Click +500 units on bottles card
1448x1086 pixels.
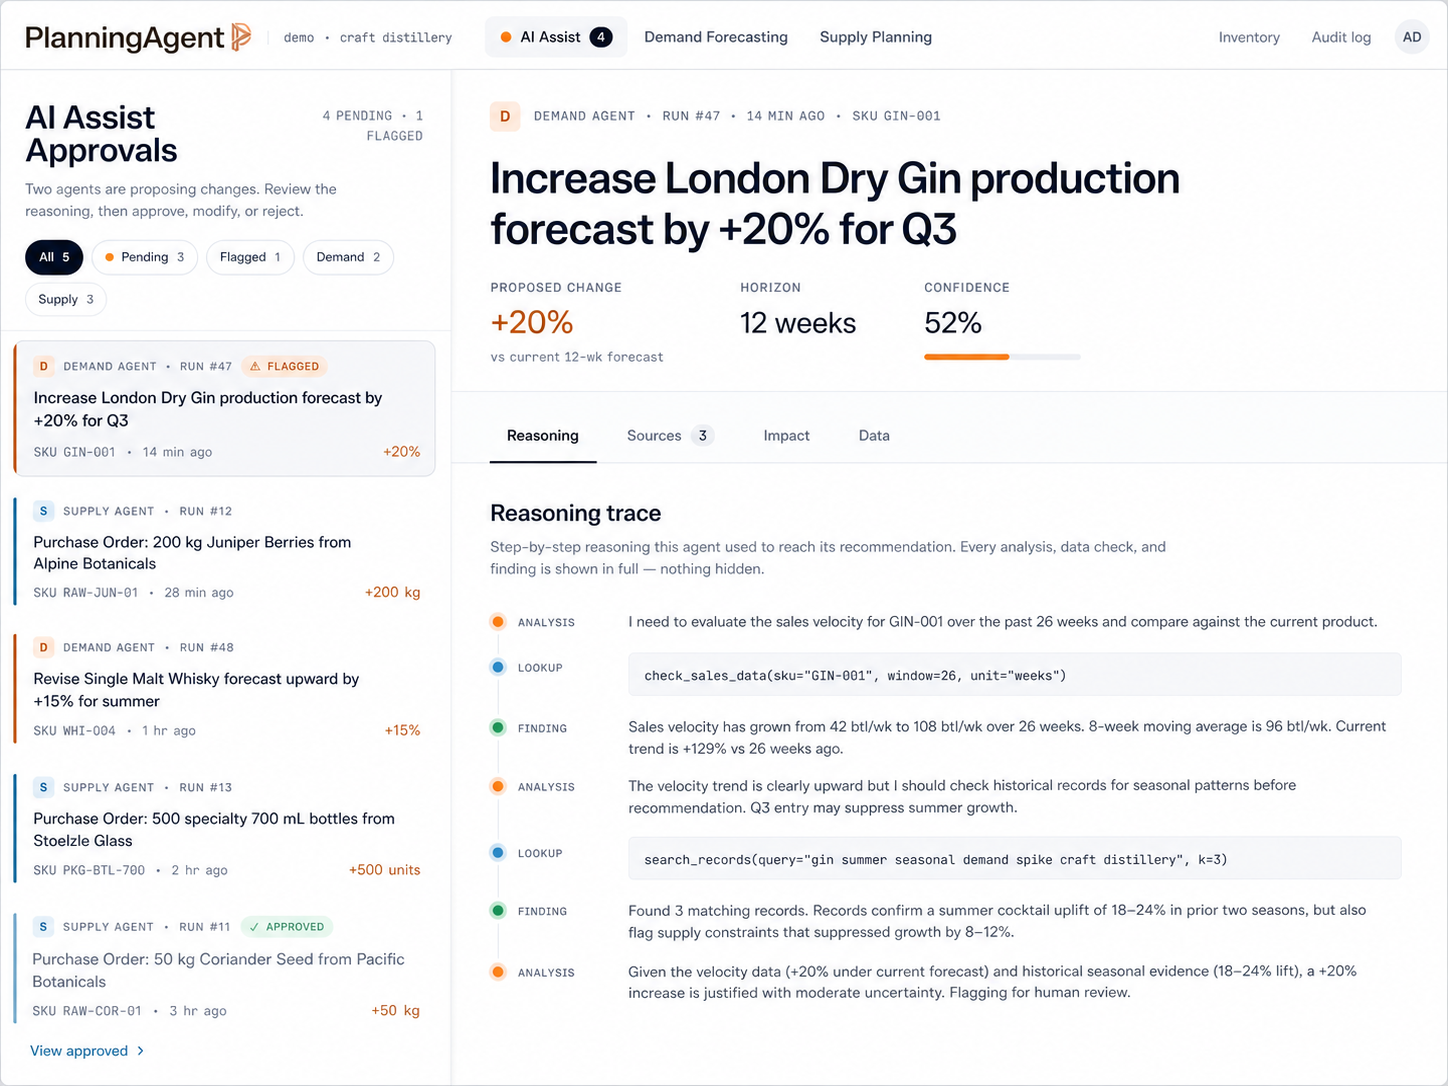tap(385, 870)
